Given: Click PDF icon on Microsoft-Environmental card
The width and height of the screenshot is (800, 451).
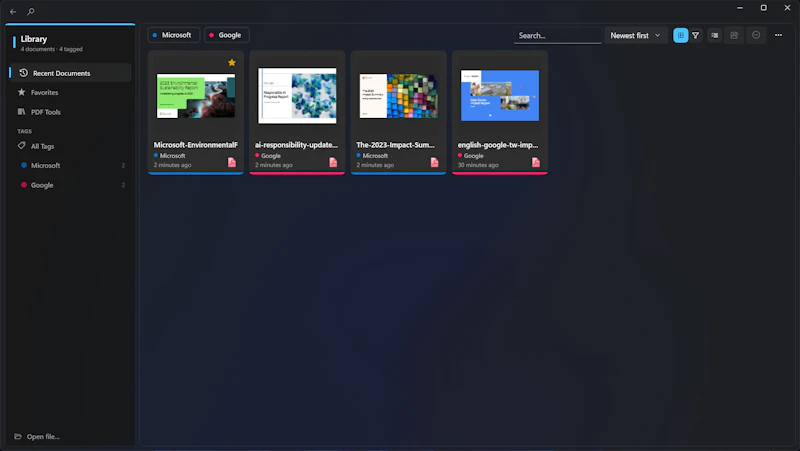Looking at the screenshot, I should tap(232, 162).
